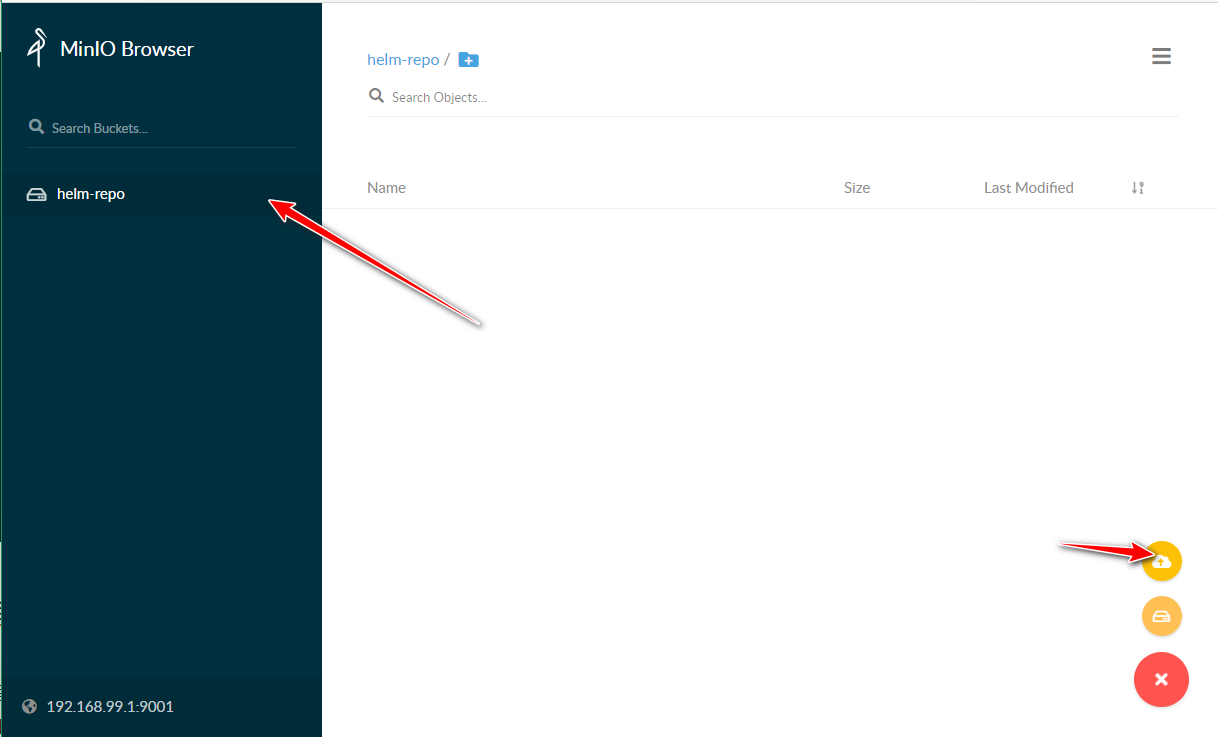Click the orange create bucket button
The width and height of the screenshot is (1218, 737).
coord(1162,616)
